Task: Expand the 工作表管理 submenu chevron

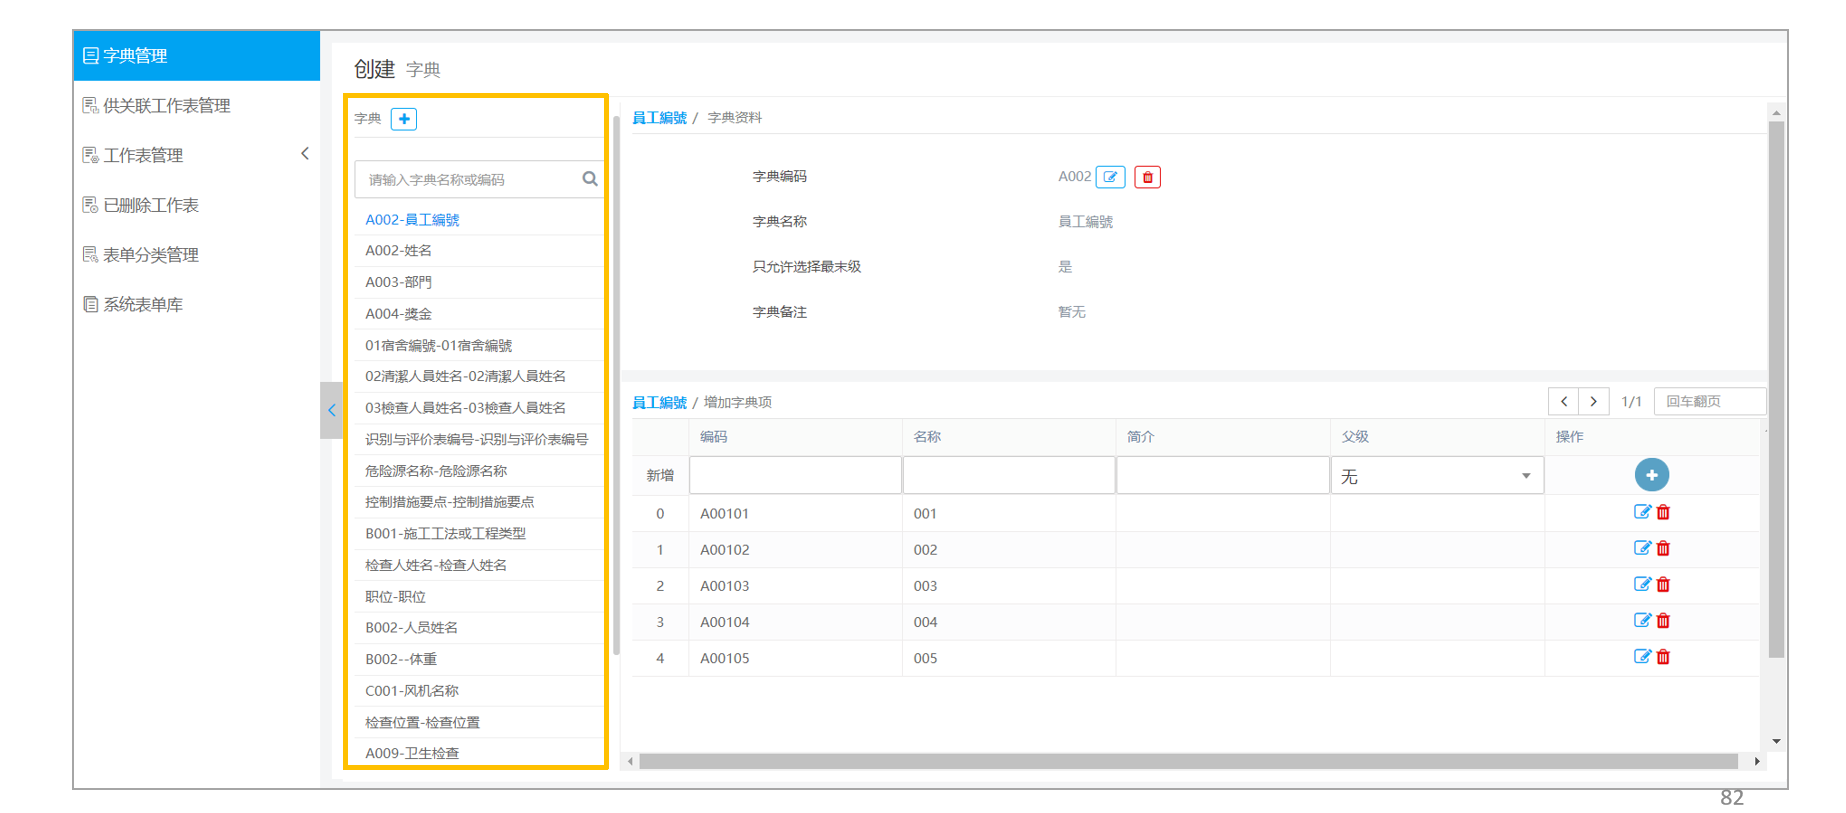Action: 305,154
